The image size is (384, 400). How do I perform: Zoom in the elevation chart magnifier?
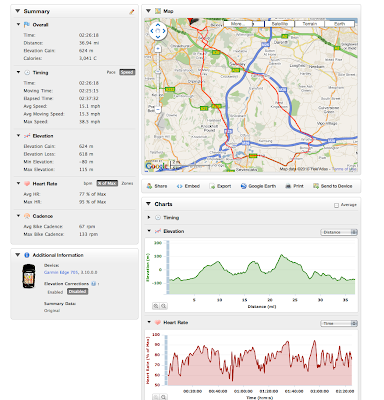(x=156, y=306)
